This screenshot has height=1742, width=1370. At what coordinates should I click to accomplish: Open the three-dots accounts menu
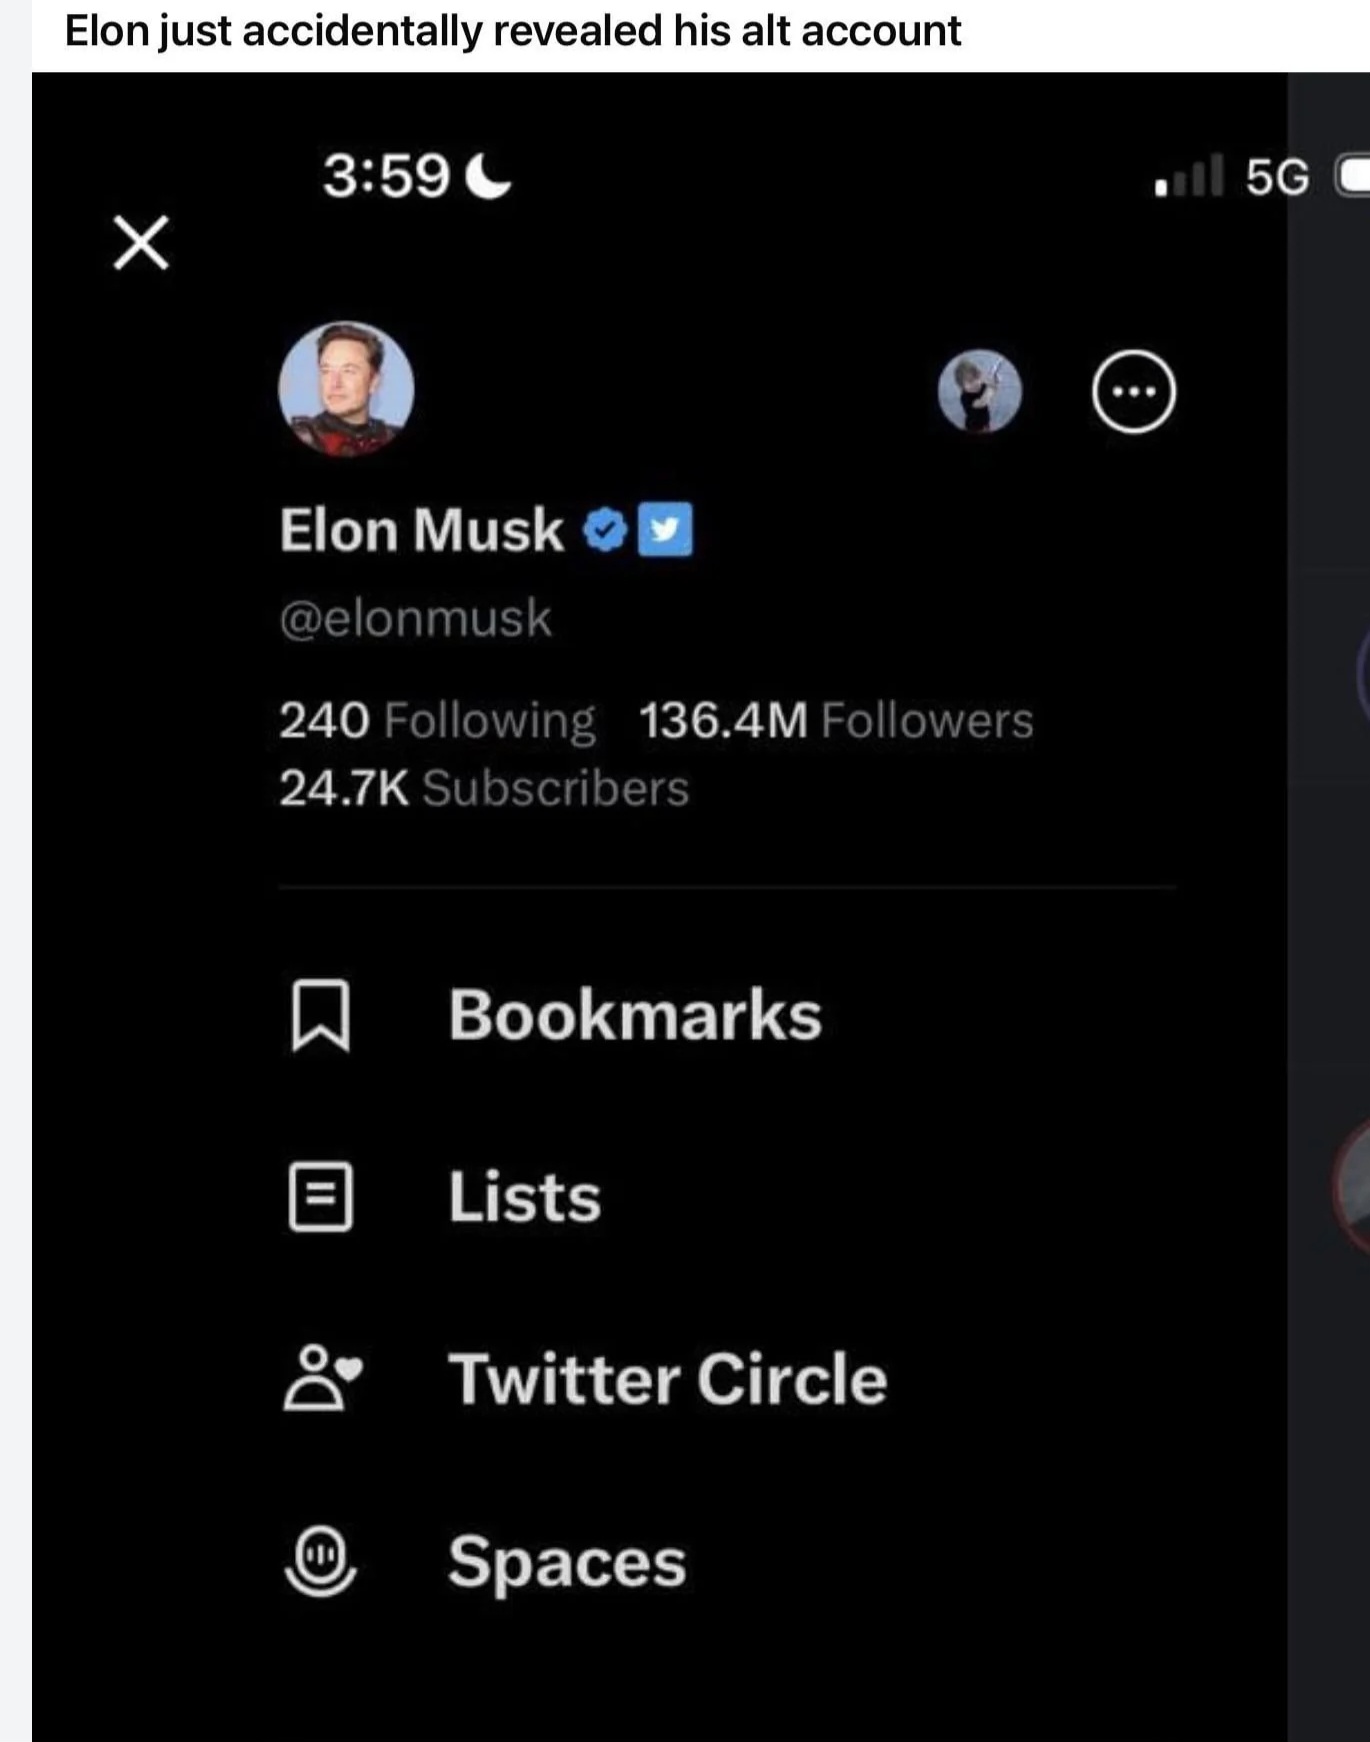1133,391
